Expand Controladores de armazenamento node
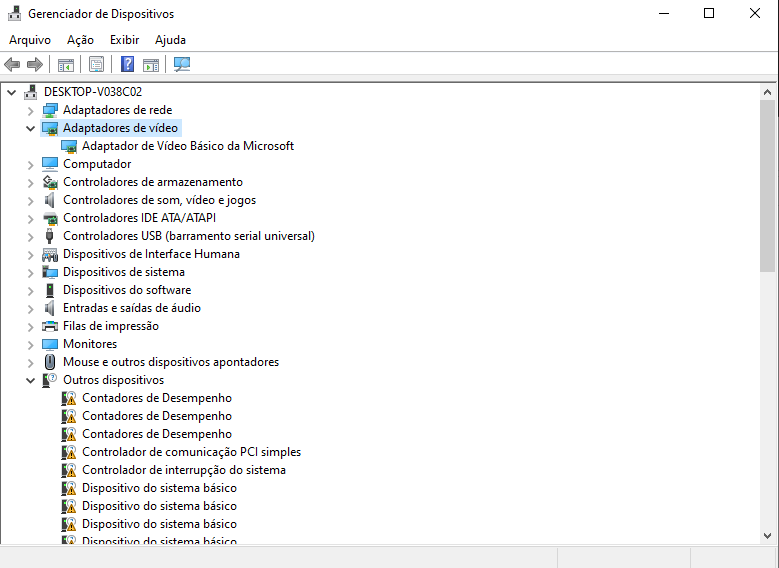Screen dimensions: 779x568 coord(31,182)
